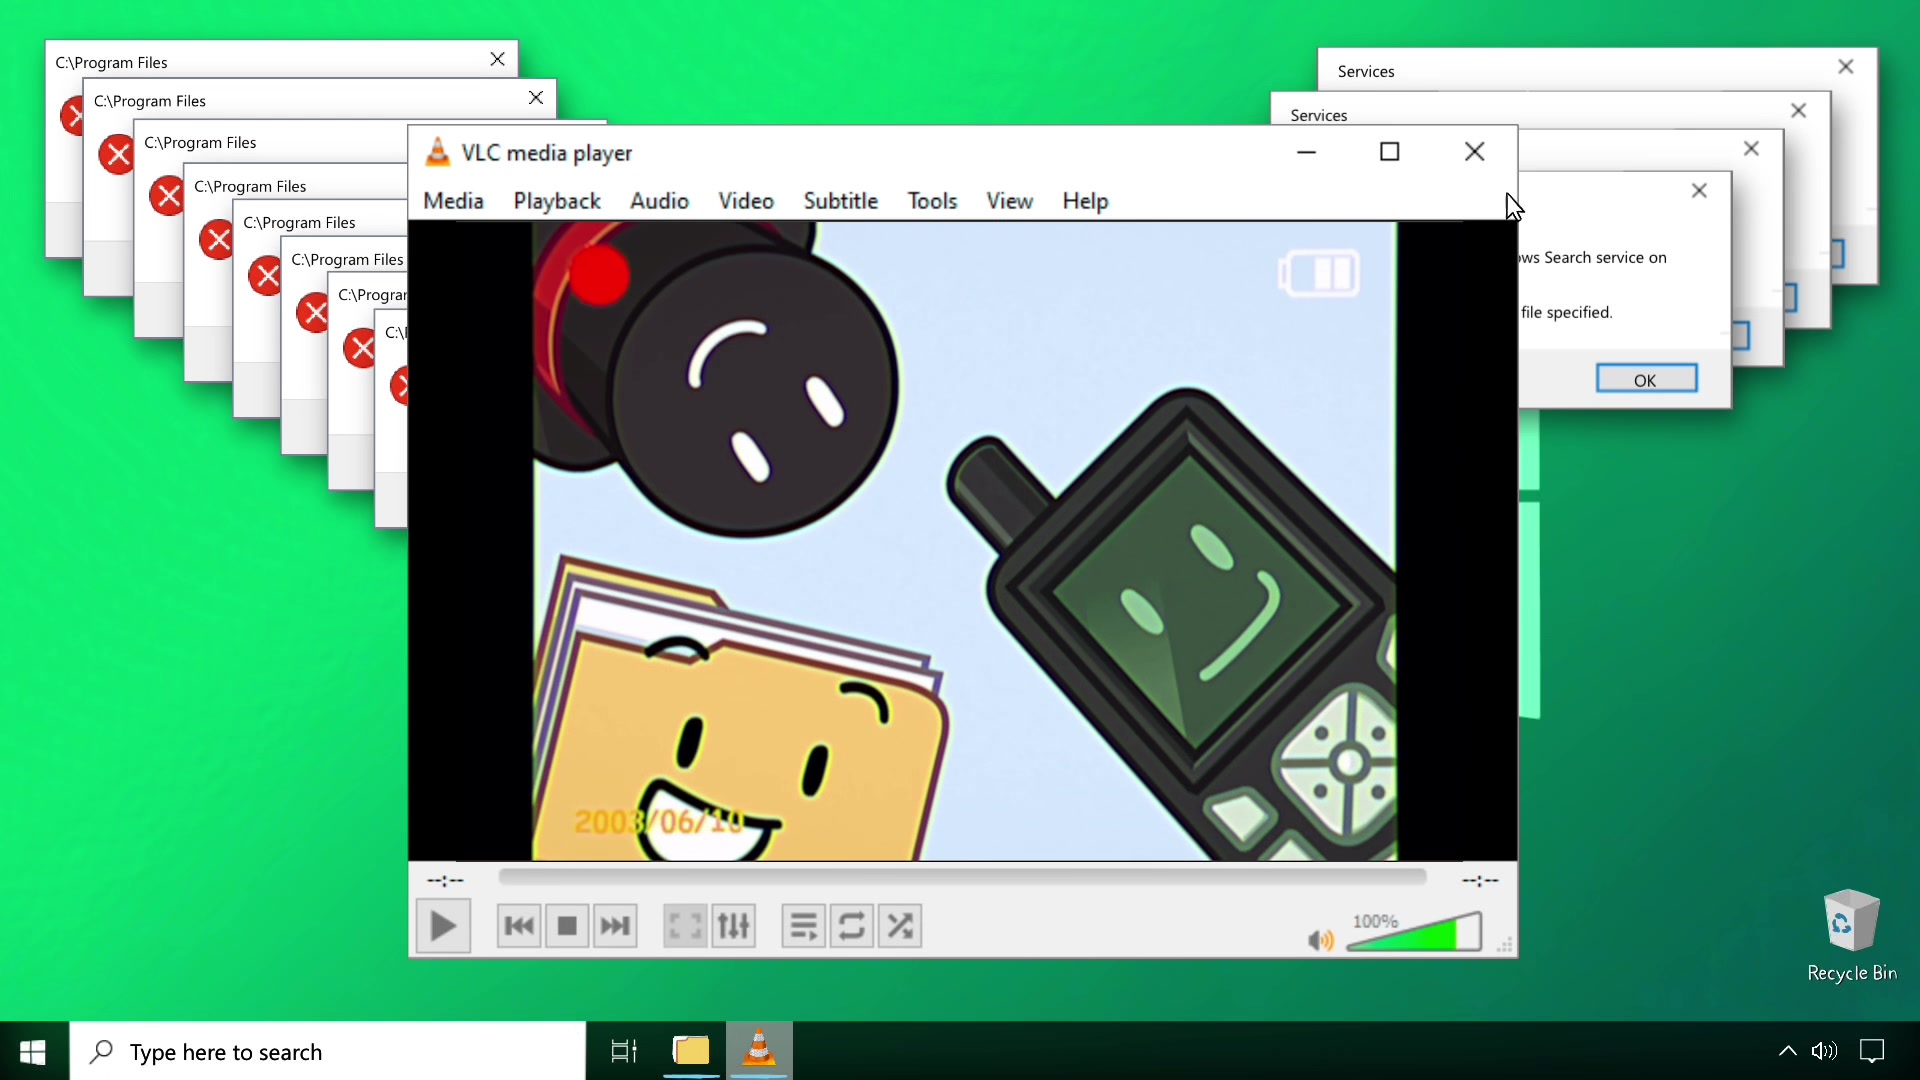
Task: Open File Explorer from the taskbar
Action: point(691,1051)
